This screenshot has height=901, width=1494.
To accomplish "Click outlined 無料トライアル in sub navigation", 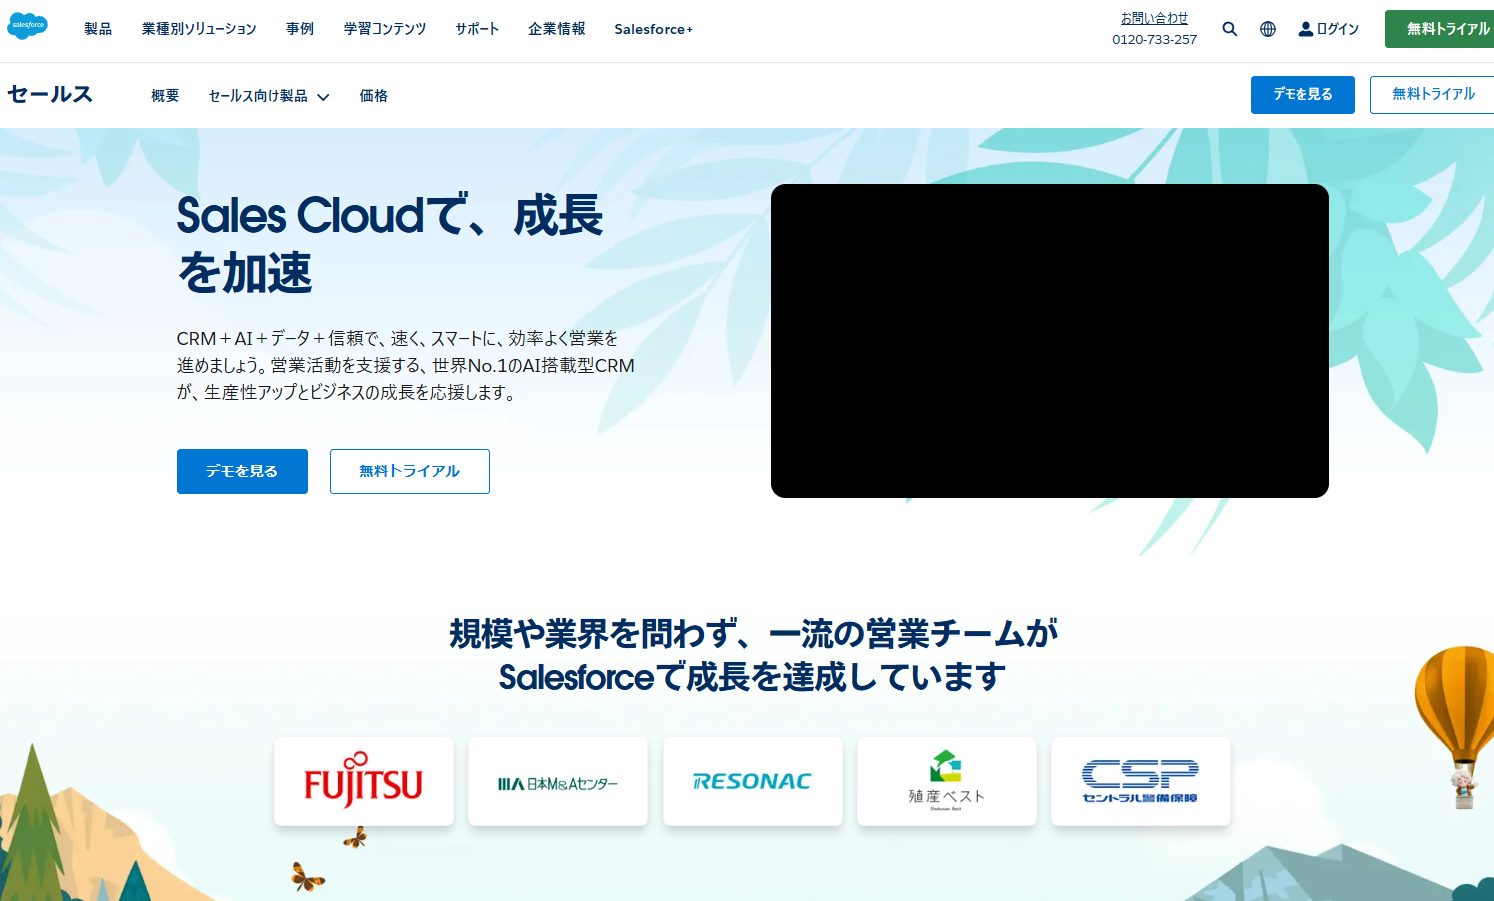I will click(x=1433, y=95).
